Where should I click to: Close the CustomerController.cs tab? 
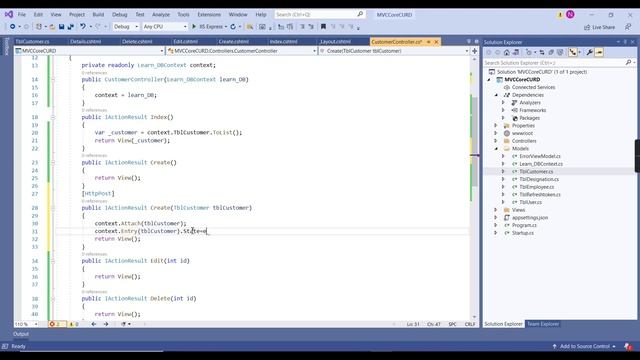point(436,42)
